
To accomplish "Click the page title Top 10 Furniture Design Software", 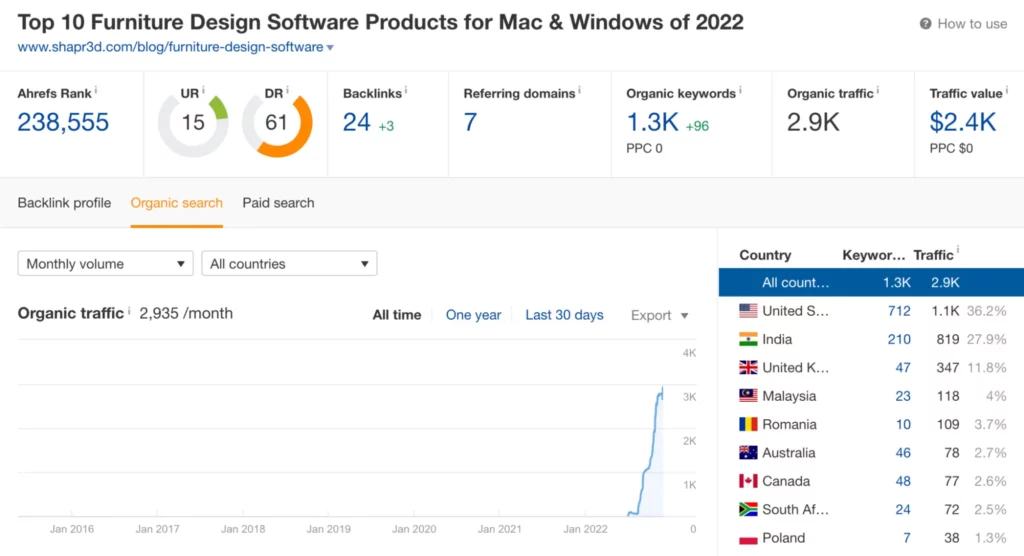I will [380, 22].
